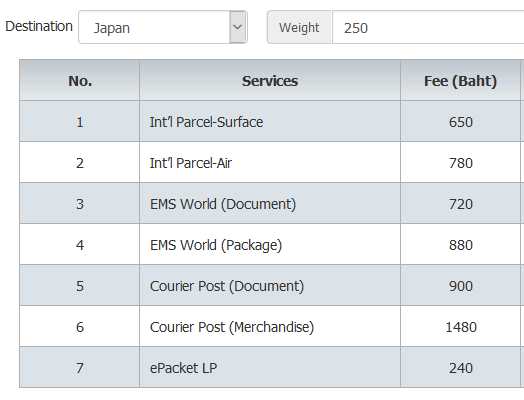The height and width of the screenshot is (400, 524).
Task: Select Courier Post (Merchandise) service
Action: [x=232, y=327]
